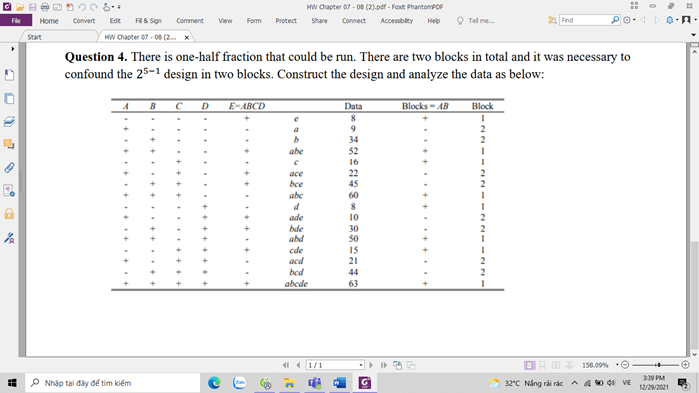Open the page number 1 / 1 dropdown

(361, 365)
